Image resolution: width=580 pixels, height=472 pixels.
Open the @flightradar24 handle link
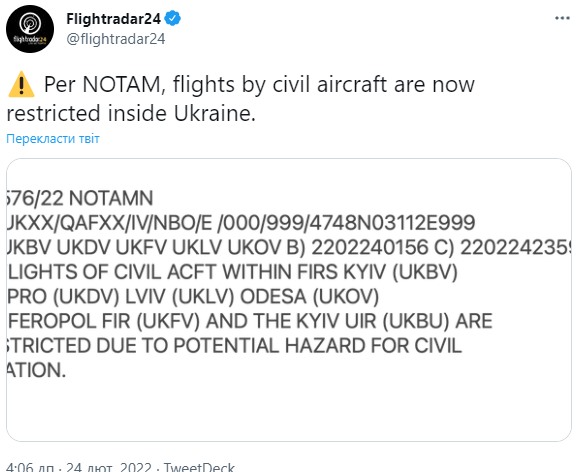[x=116, y=39]
